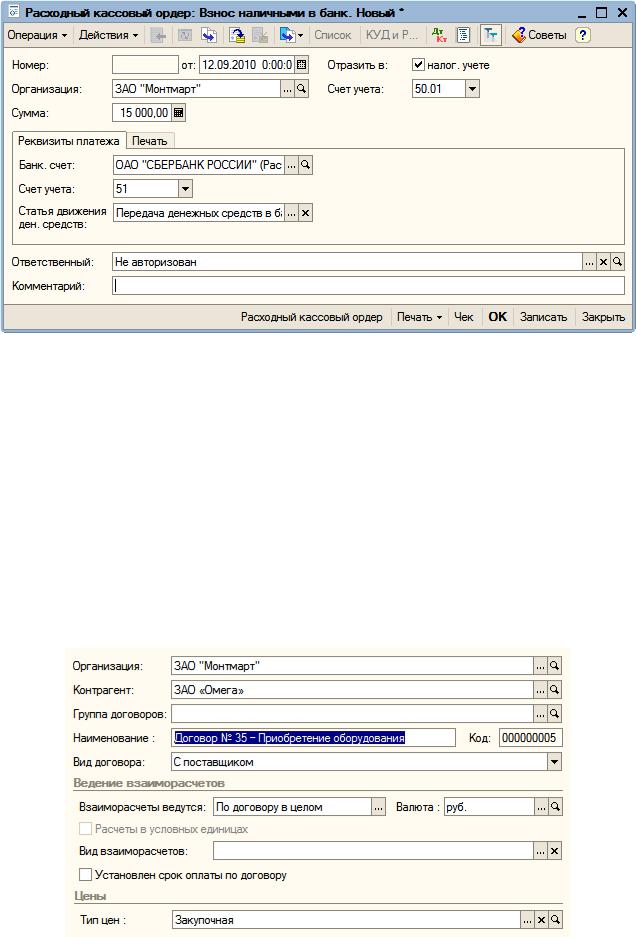Open the calculator beside the Сумма field

click(179, 112)
